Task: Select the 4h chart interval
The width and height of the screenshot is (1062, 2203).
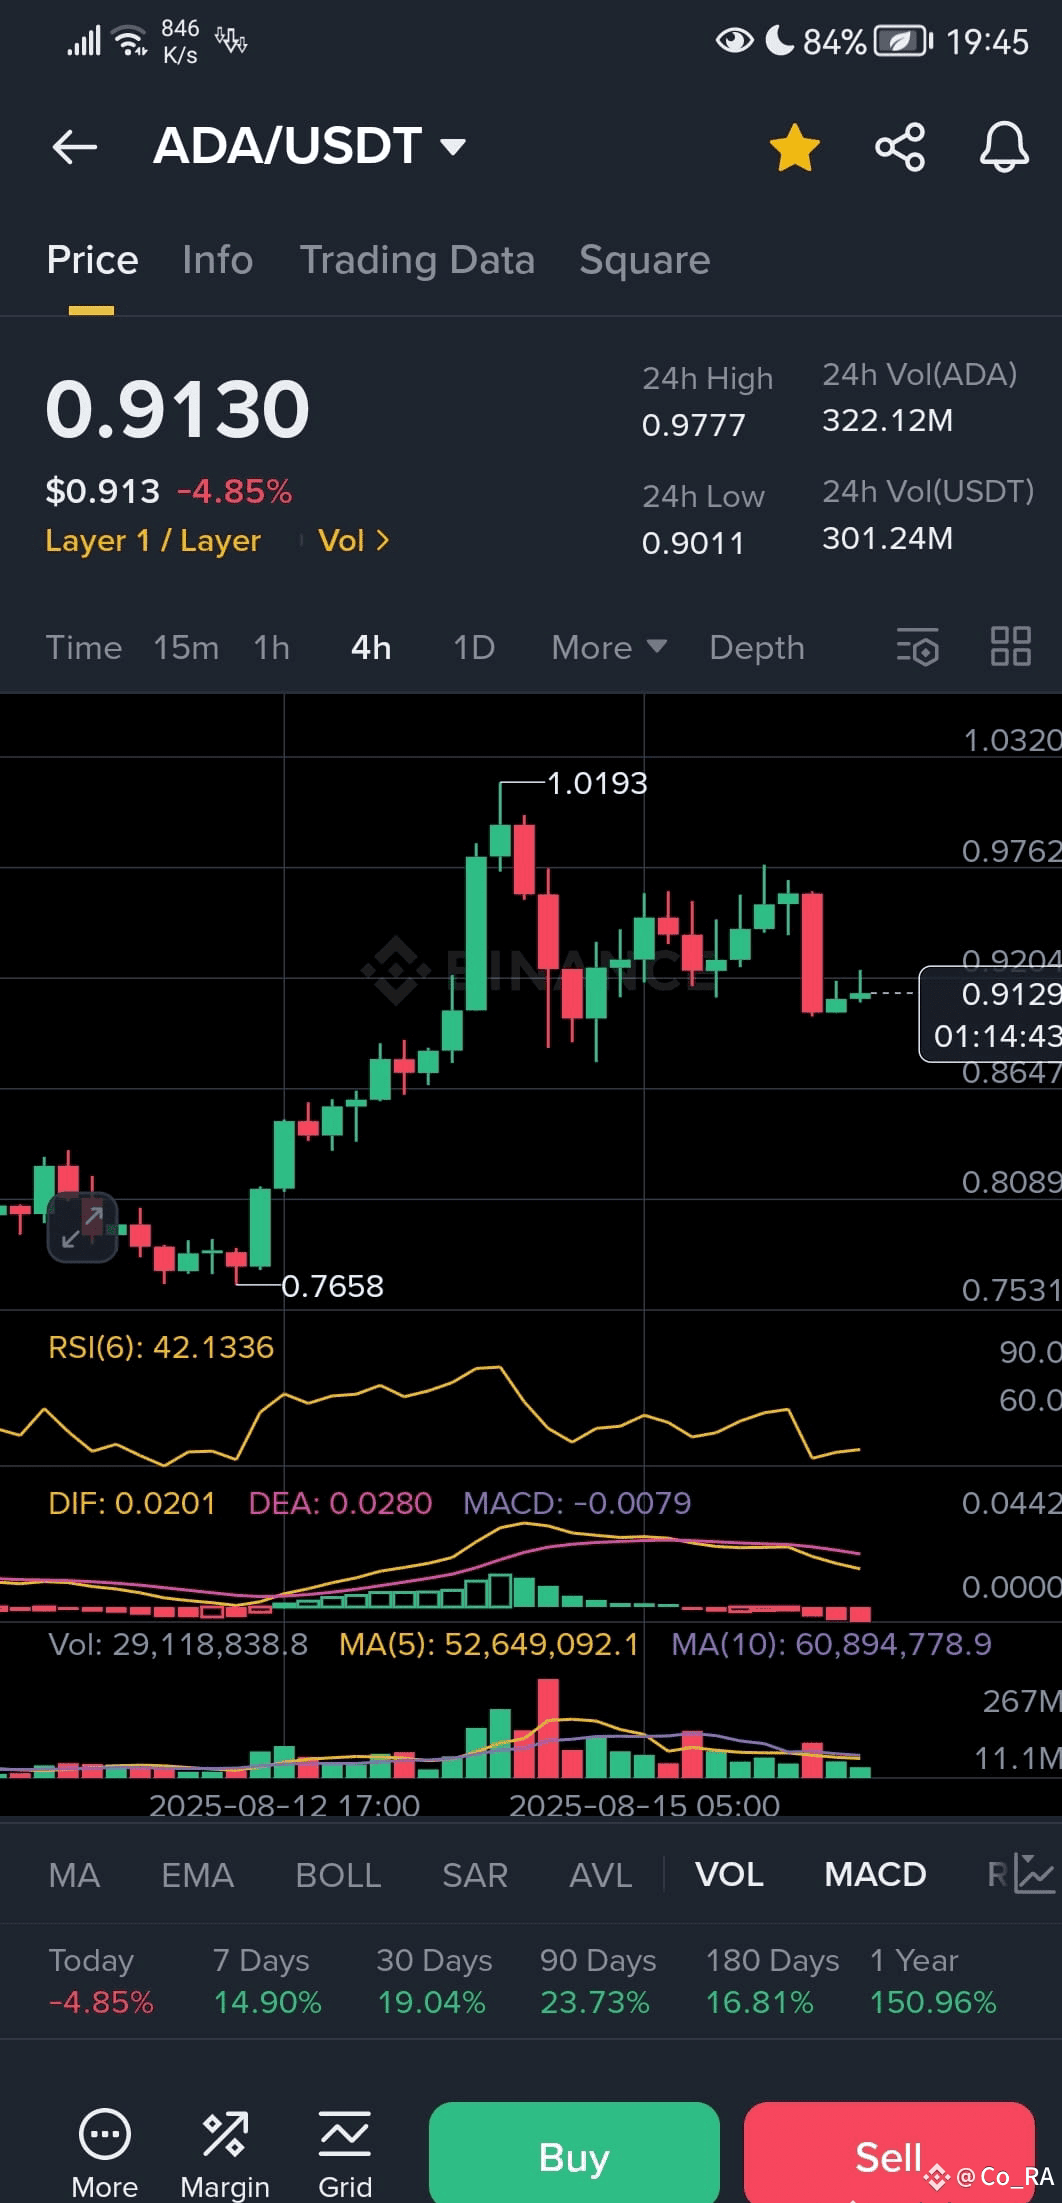Action: [371, 648]
